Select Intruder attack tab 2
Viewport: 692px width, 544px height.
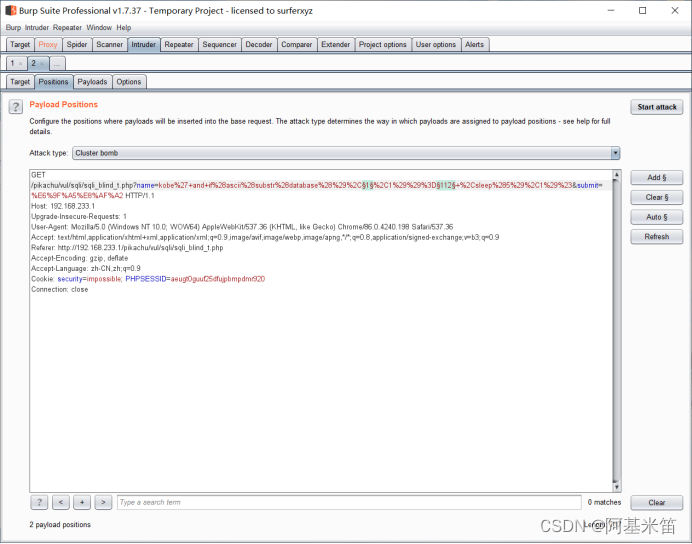click(x=34, y=64)
